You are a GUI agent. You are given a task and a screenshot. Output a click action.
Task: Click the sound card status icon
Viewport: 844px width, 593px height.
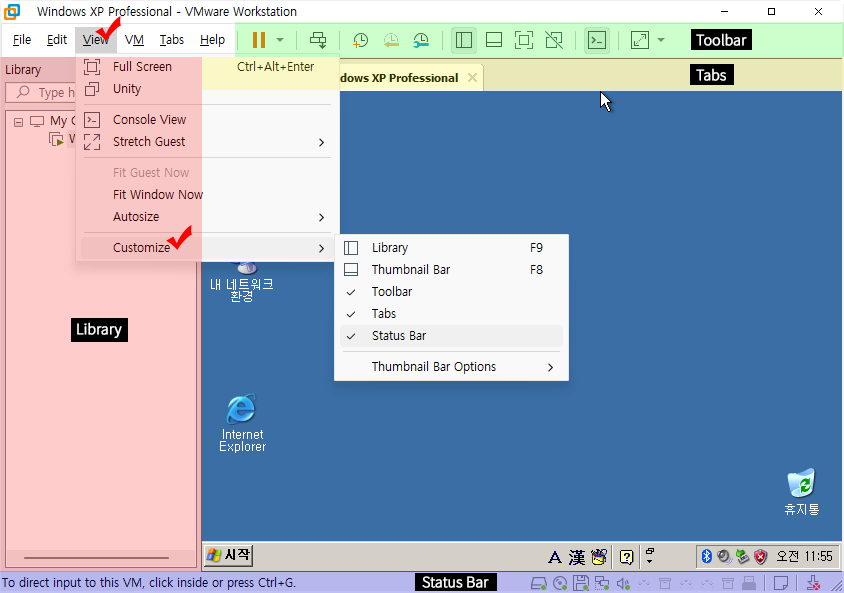click(623, 583)
